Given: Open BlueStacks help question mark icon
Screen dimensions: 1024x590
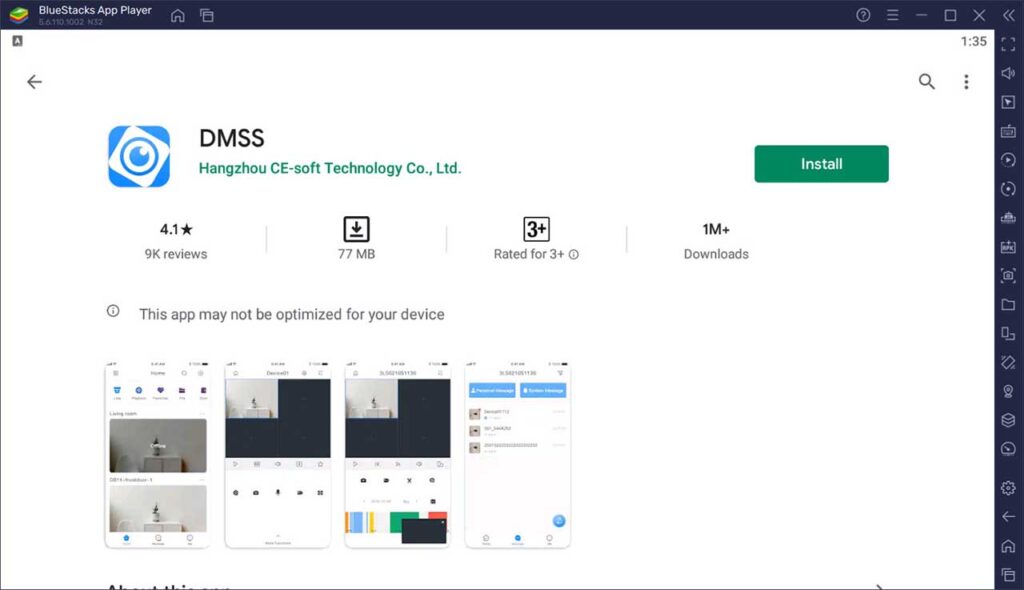Looking at the screenshot, I should [x=863, y=15].
